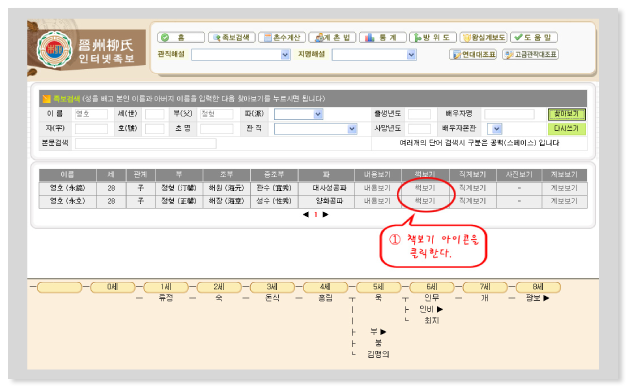Click the 찾아보기 search button

(566, 114)
